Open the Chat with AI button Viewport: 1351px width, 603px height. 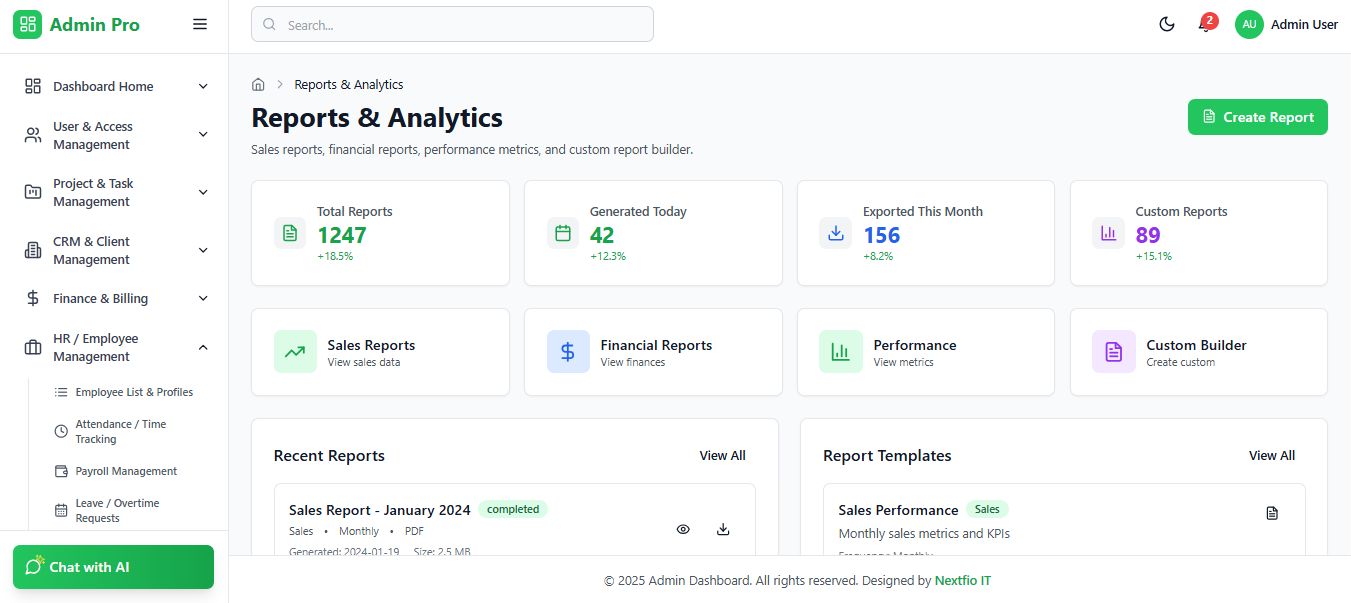113,567
